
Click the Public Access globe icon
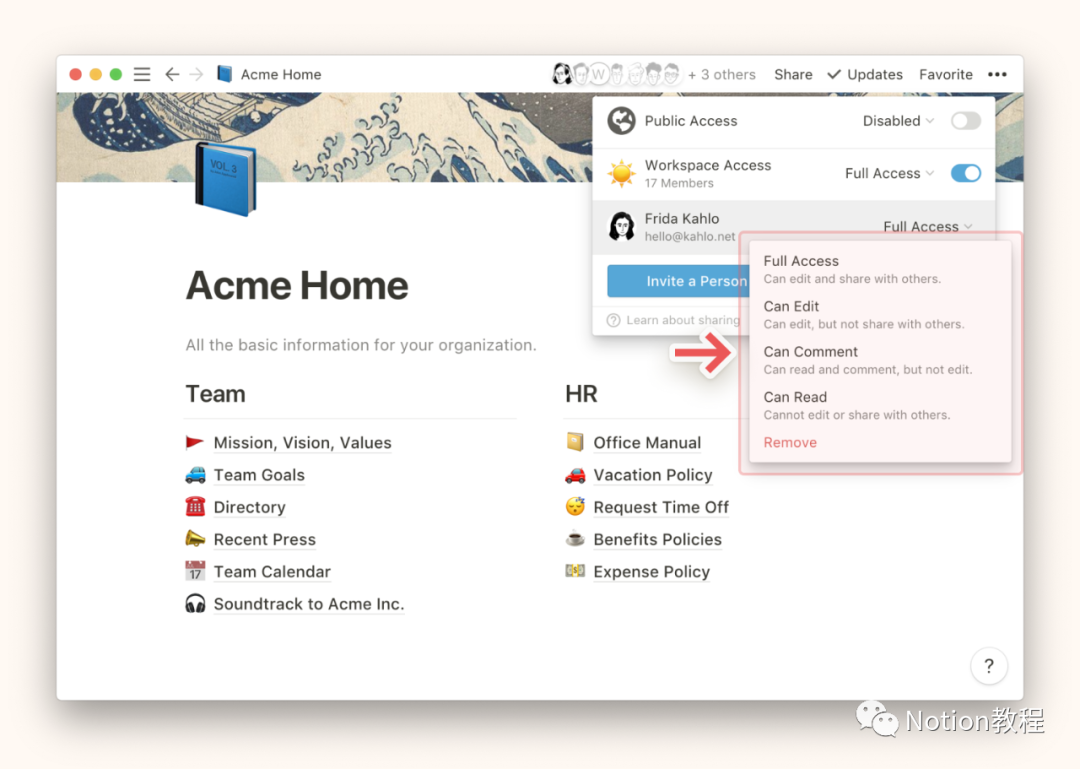pos(622,121)
